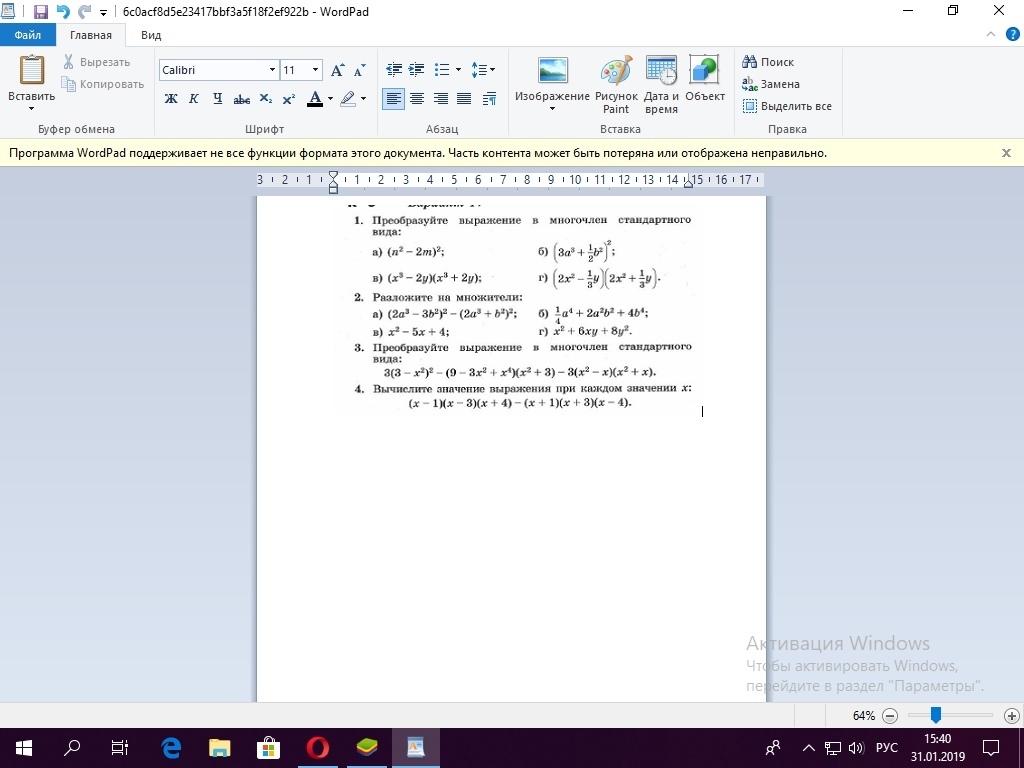Open the Windows Start menu
Screen dimensions: 1024x768
[x=24, y=748]
